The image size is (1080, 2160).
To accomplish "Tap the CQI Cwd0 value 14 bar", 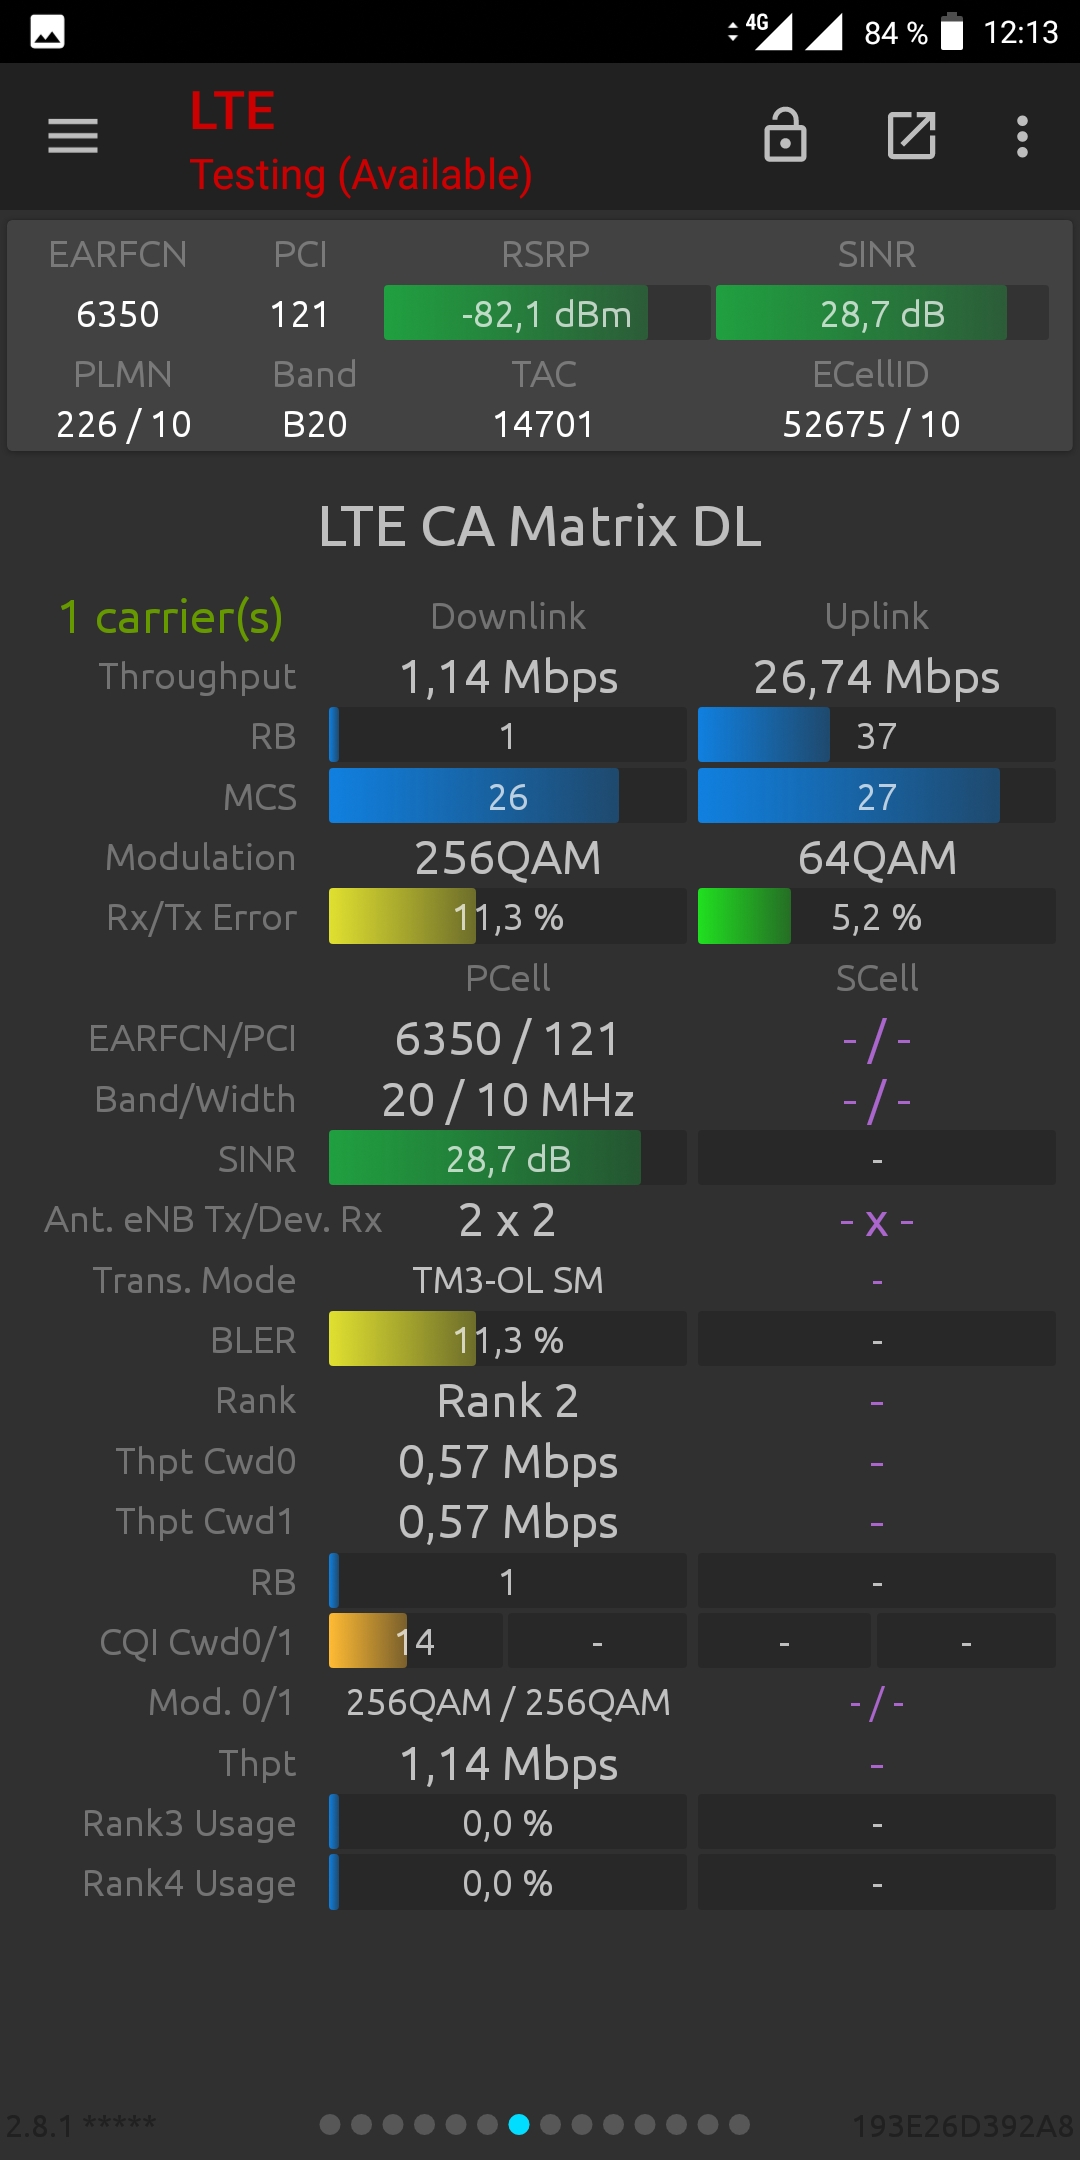I will [415, 1641].
